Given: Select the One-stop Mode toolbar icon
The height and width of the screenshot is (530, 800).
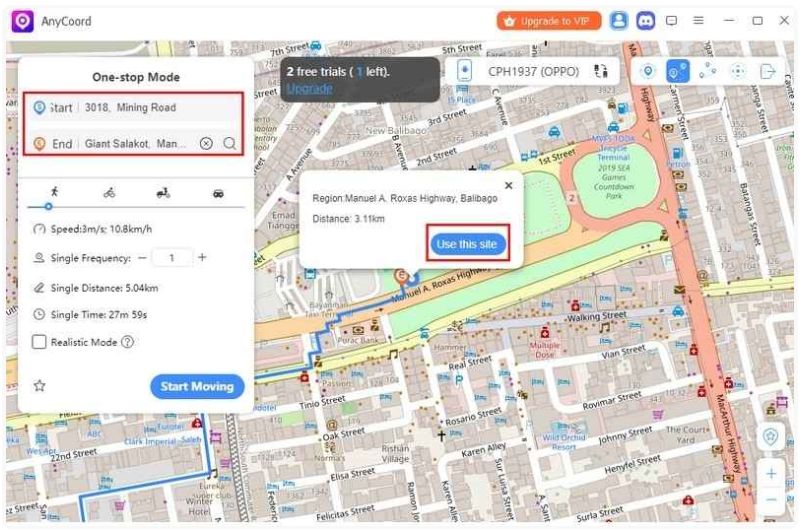Looking at the screenshot, I should coord(678,71).
